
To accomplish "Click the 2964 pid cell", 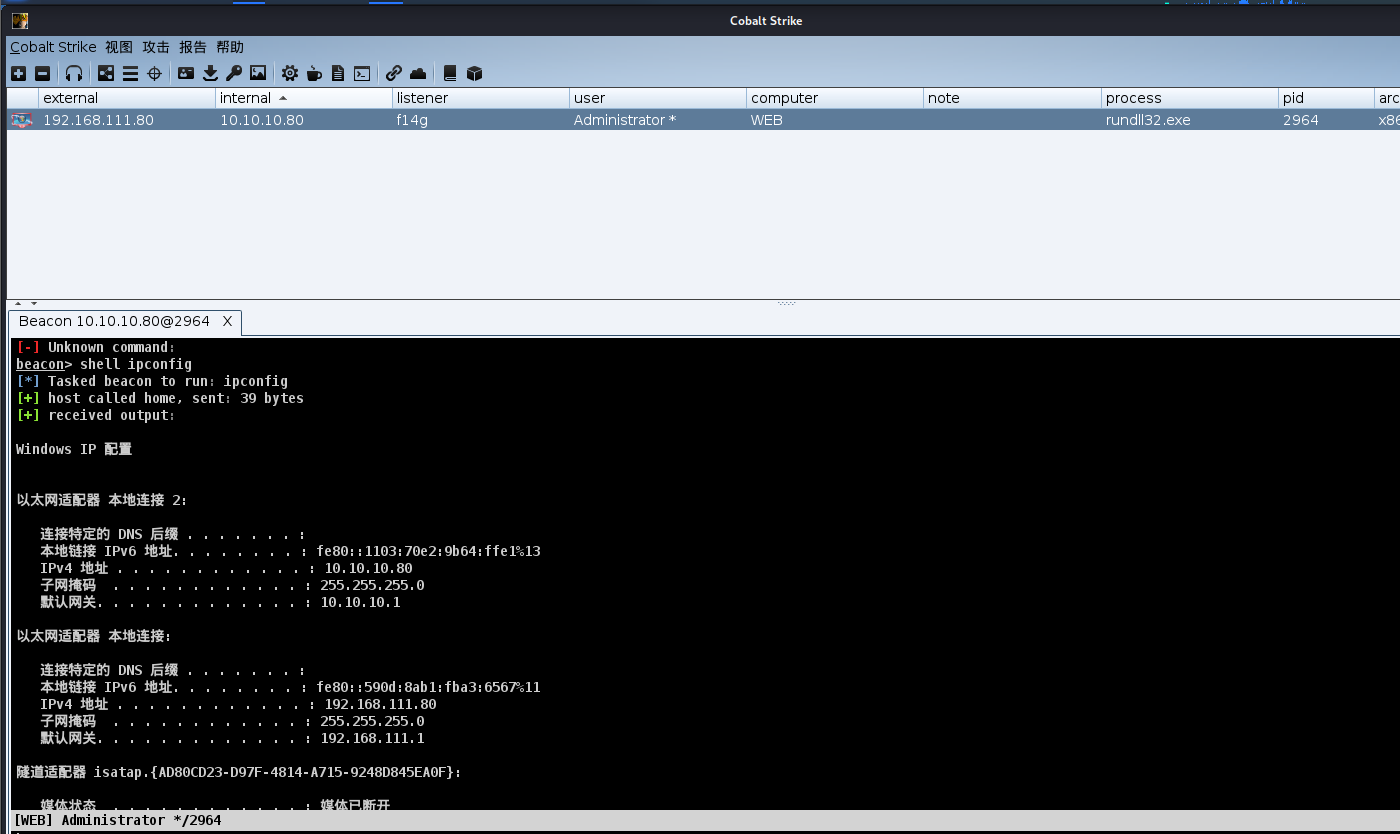I will pos(1326,120).
